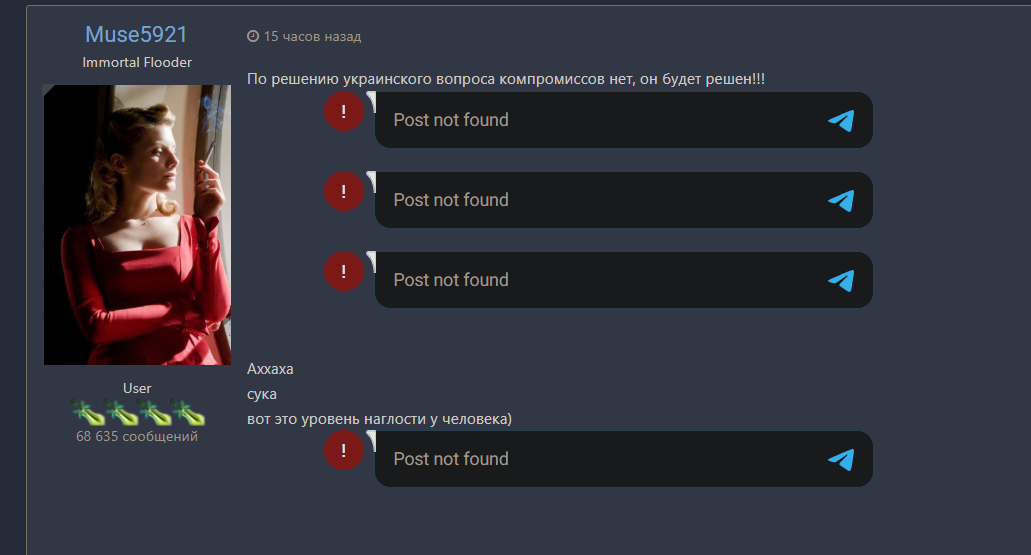Click the second "Post not found" text

point(451,200)
